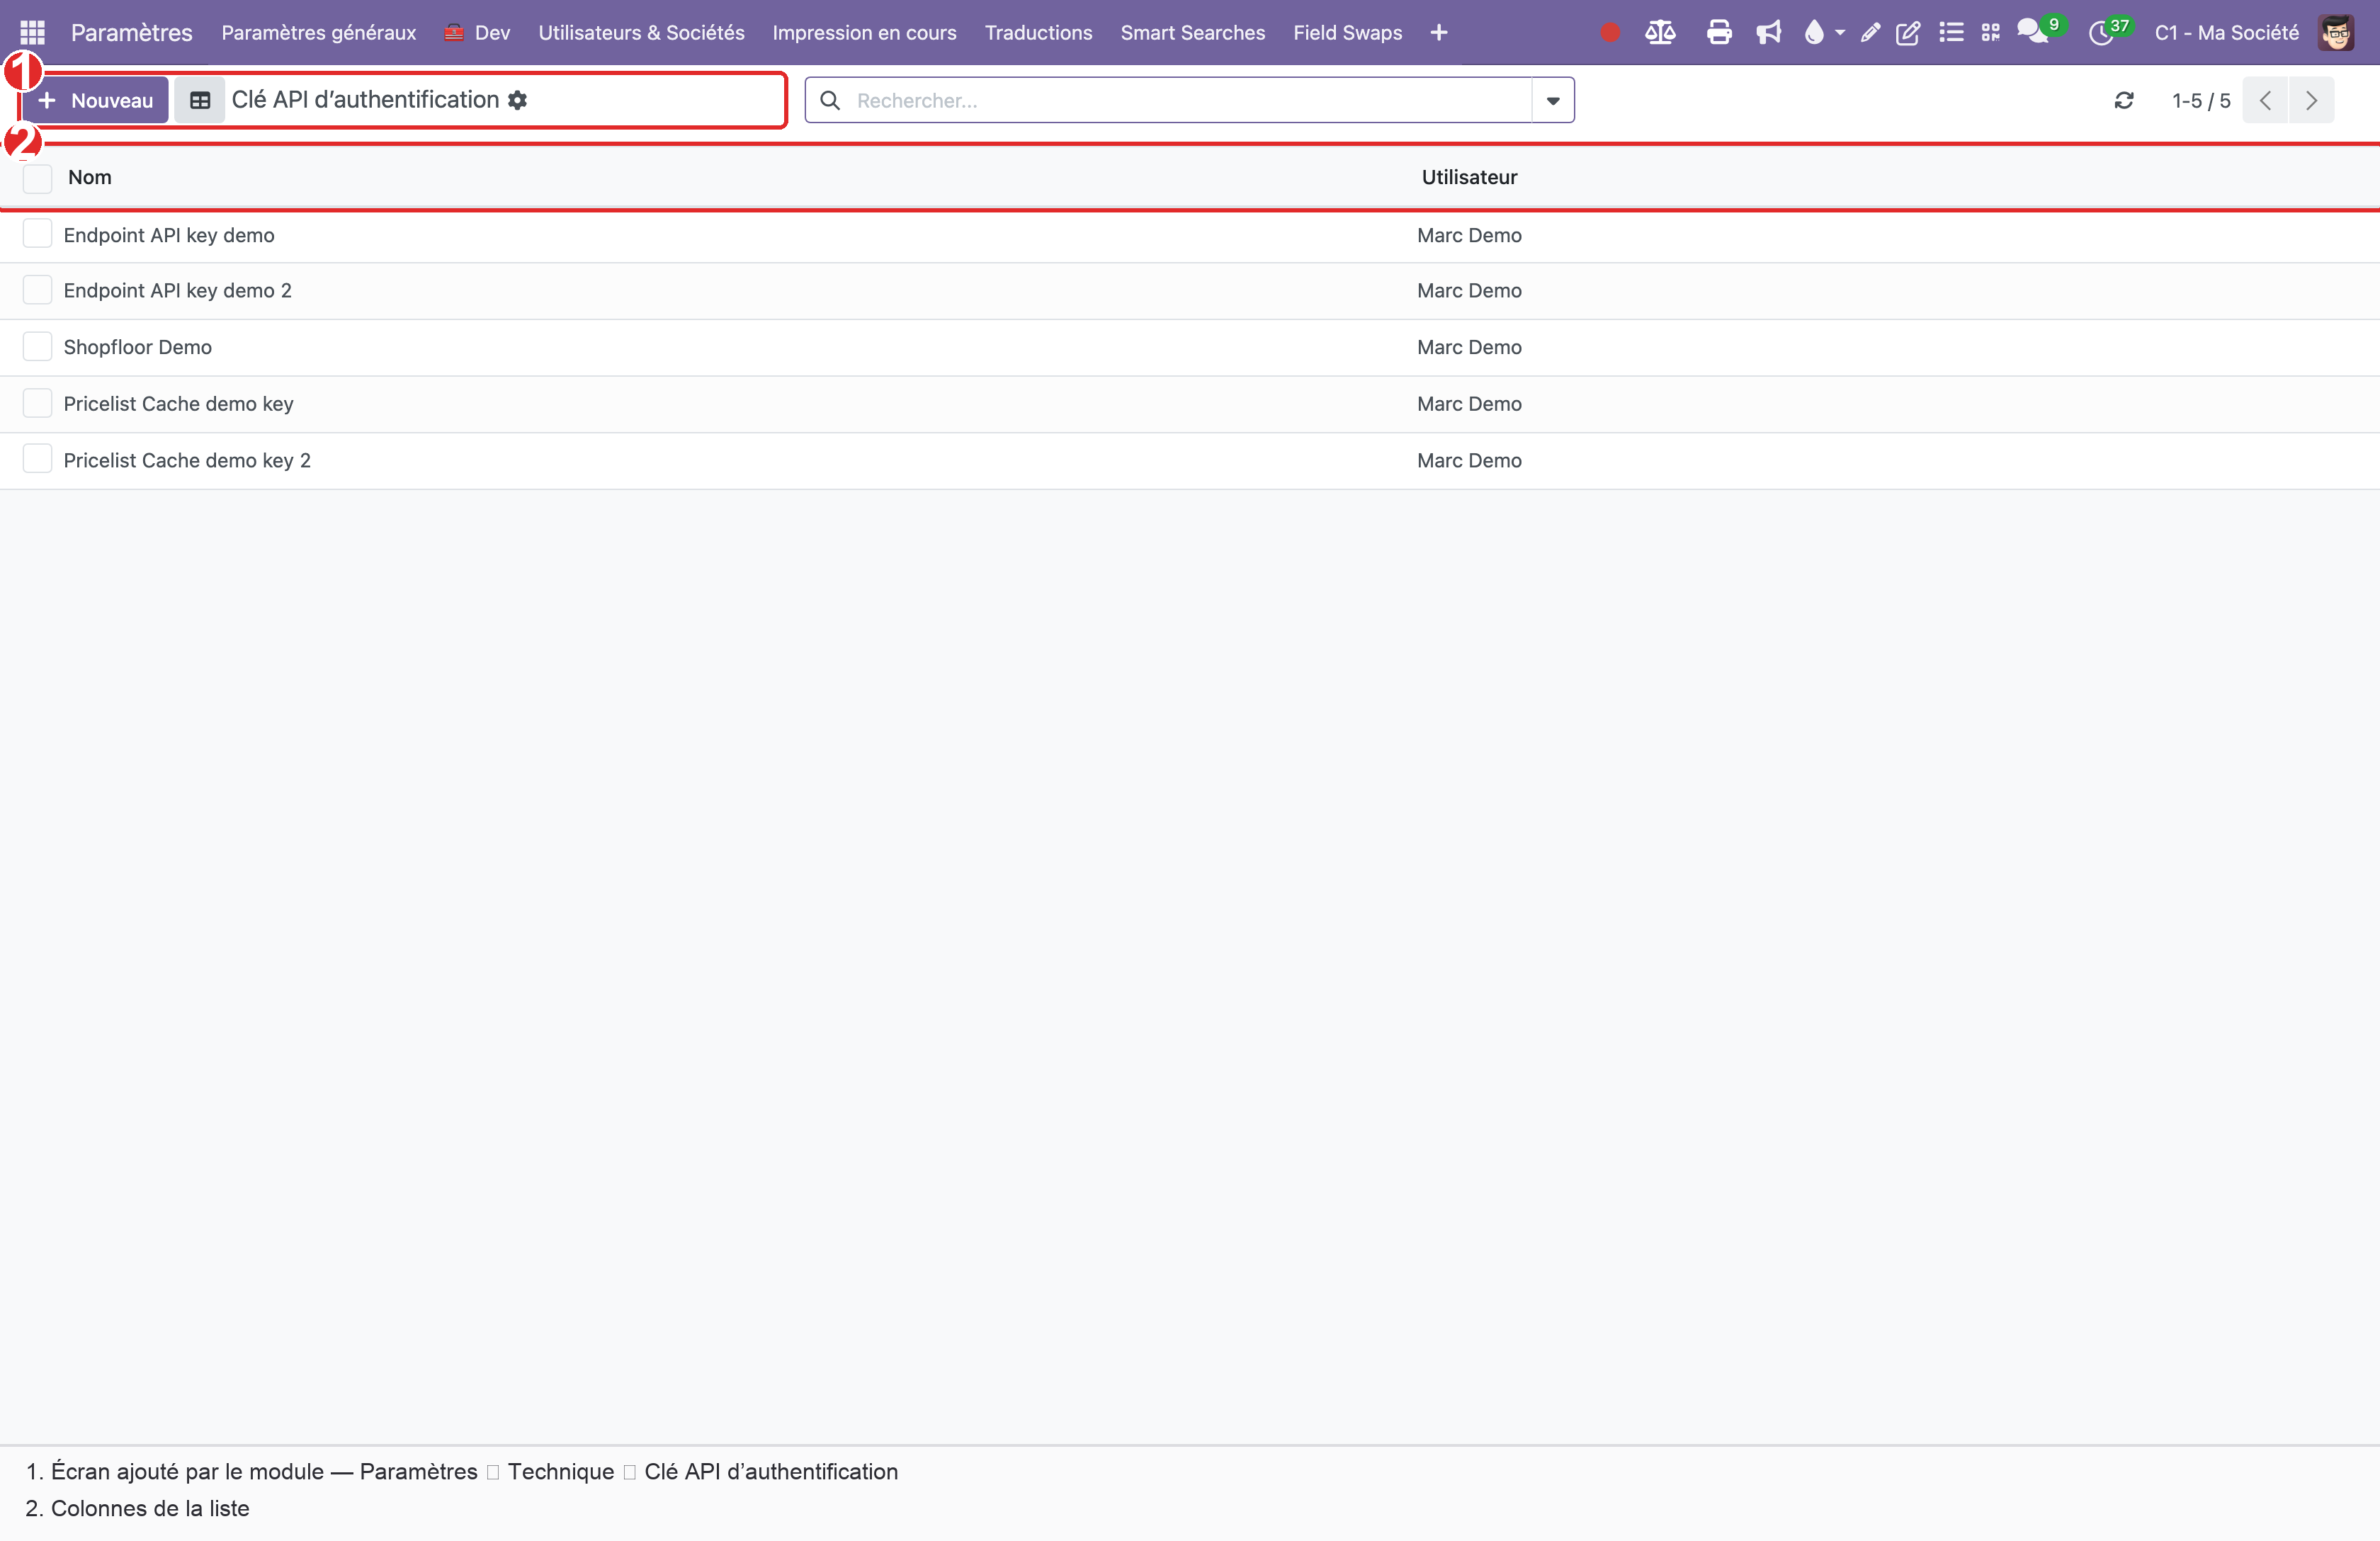Expand the search options dropdown arrow
This screenshot has height=1541, width=2380.
(x=1553, y=100)
